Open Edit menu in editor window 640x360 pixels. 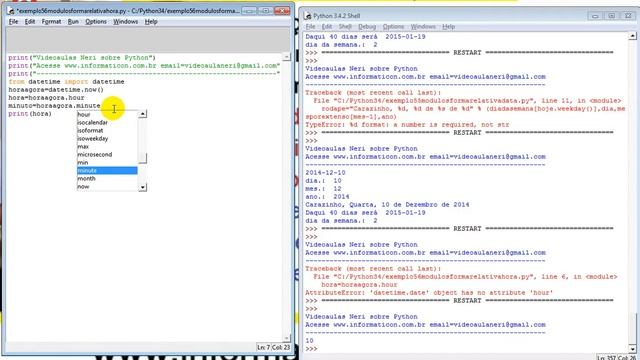coord(30,22)
